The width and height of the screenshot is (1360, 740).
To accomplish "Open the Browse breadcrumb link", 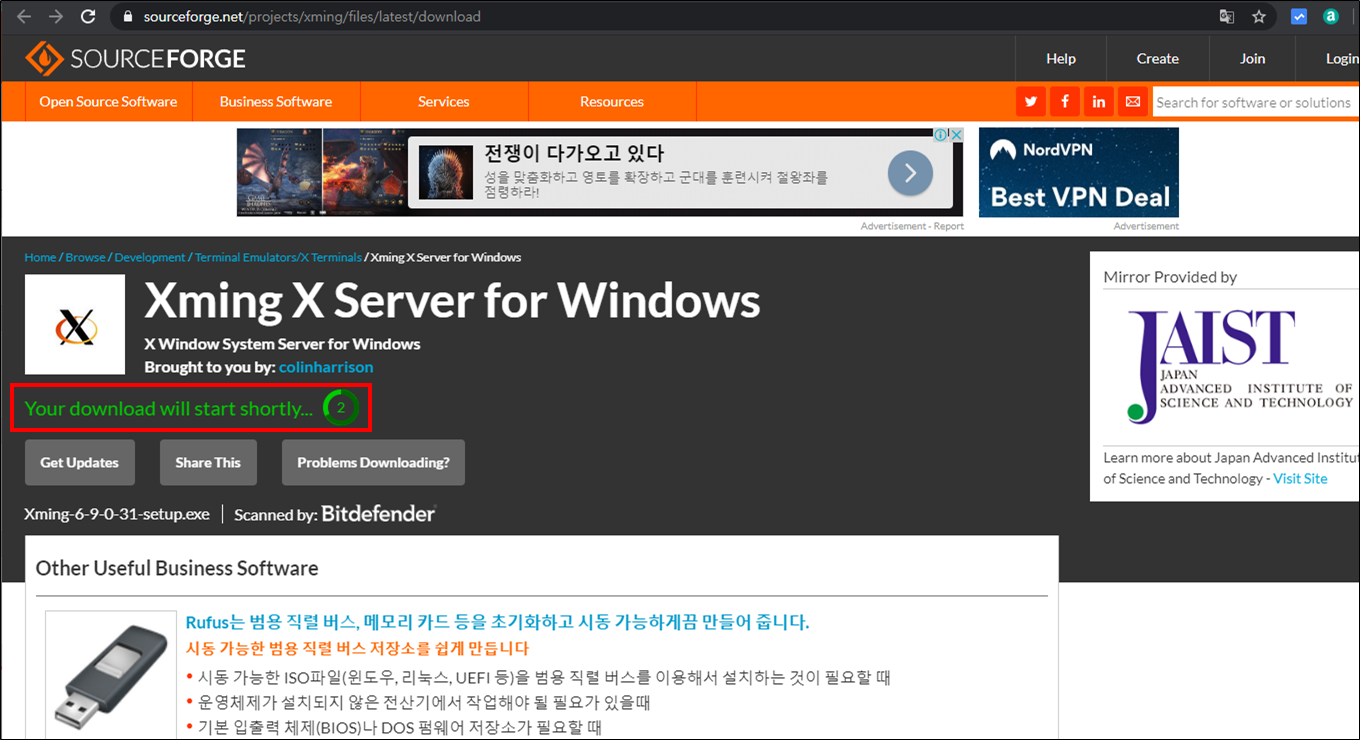I will [85, 258].
